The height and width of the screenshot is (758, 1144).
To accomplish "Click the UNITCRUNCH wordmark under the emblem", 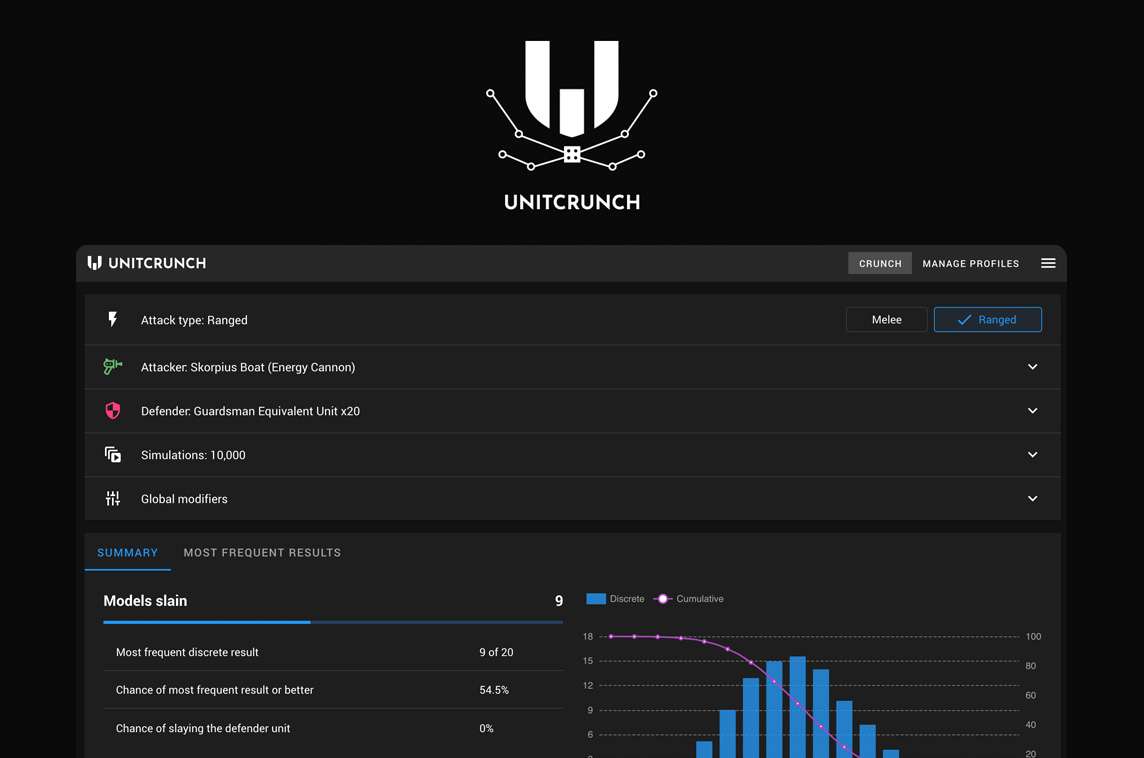I will coord(572,202).
